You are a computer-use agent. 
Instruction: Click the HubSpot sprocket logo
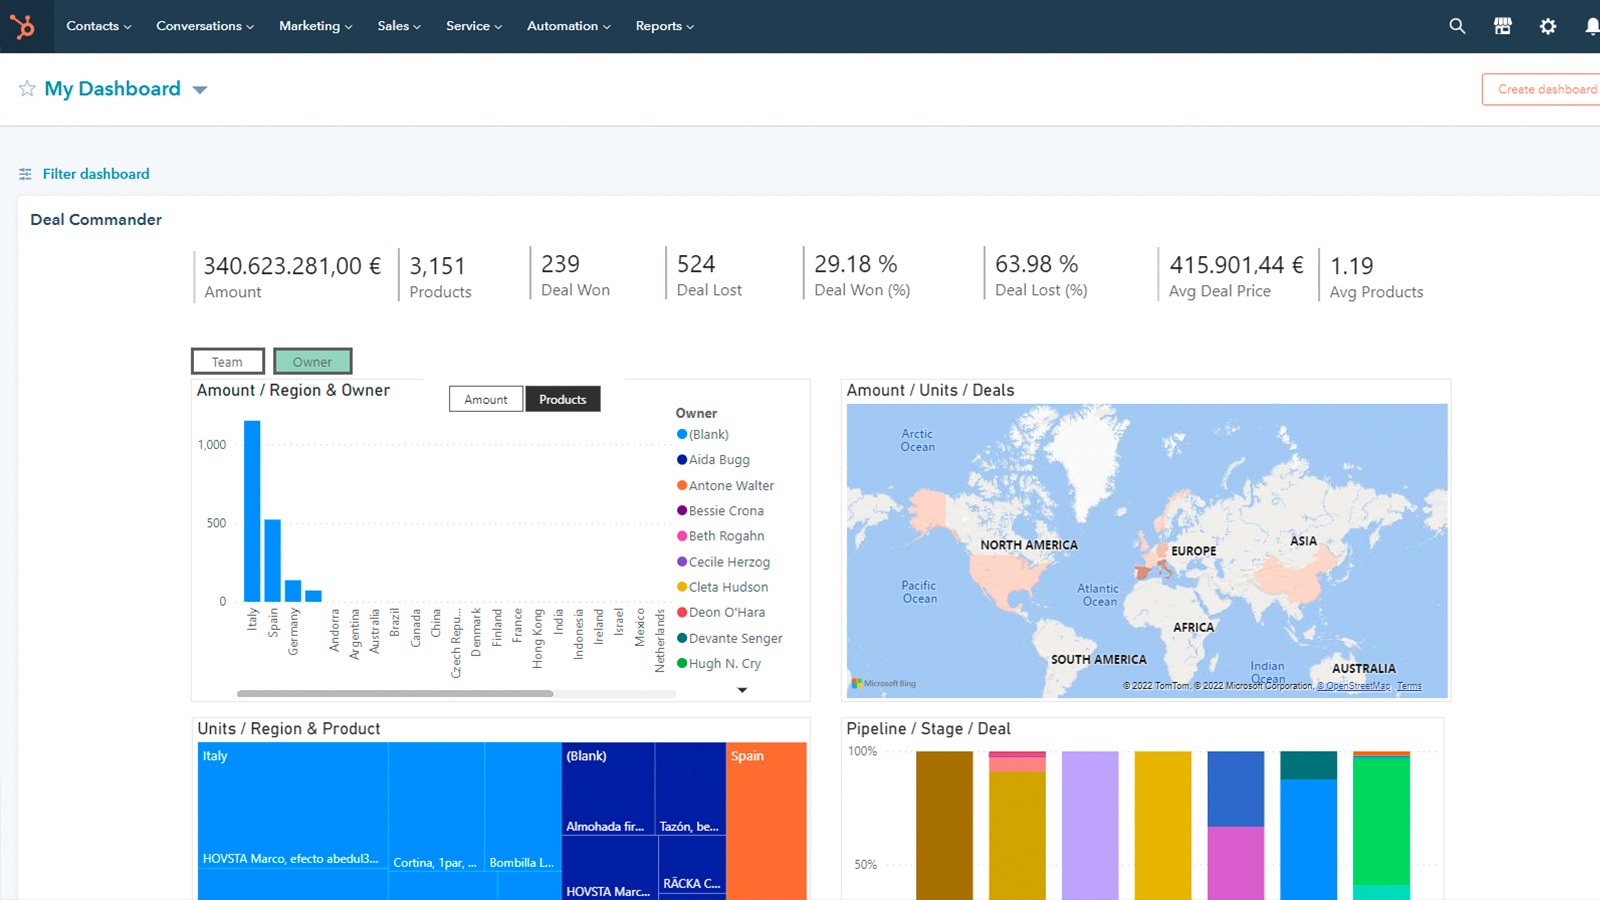(x=22, y=26)
